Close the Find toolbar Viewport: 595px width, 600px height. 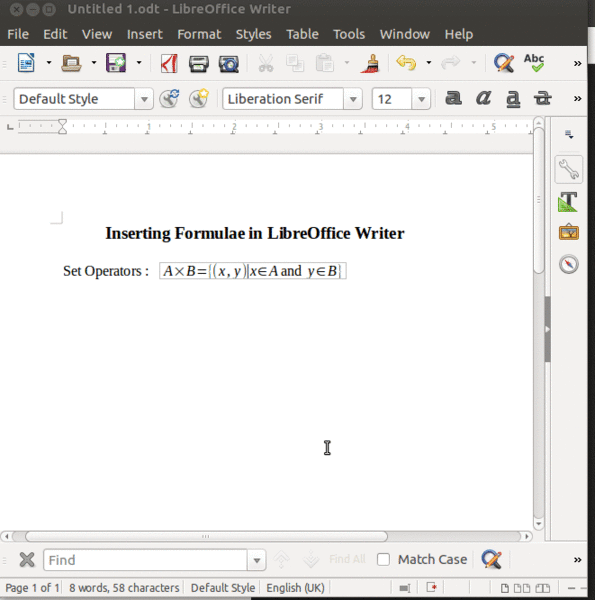27,560
